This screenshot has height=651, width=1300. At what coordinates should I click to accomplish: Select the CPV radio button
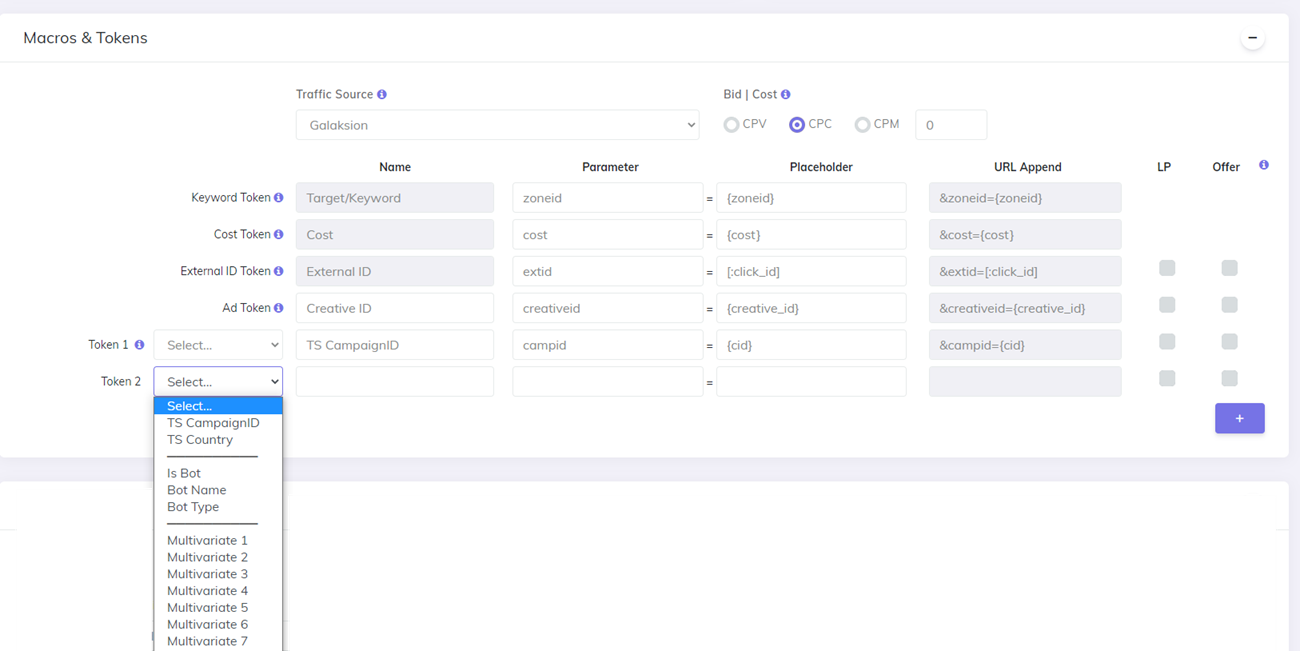pos(732,125)
